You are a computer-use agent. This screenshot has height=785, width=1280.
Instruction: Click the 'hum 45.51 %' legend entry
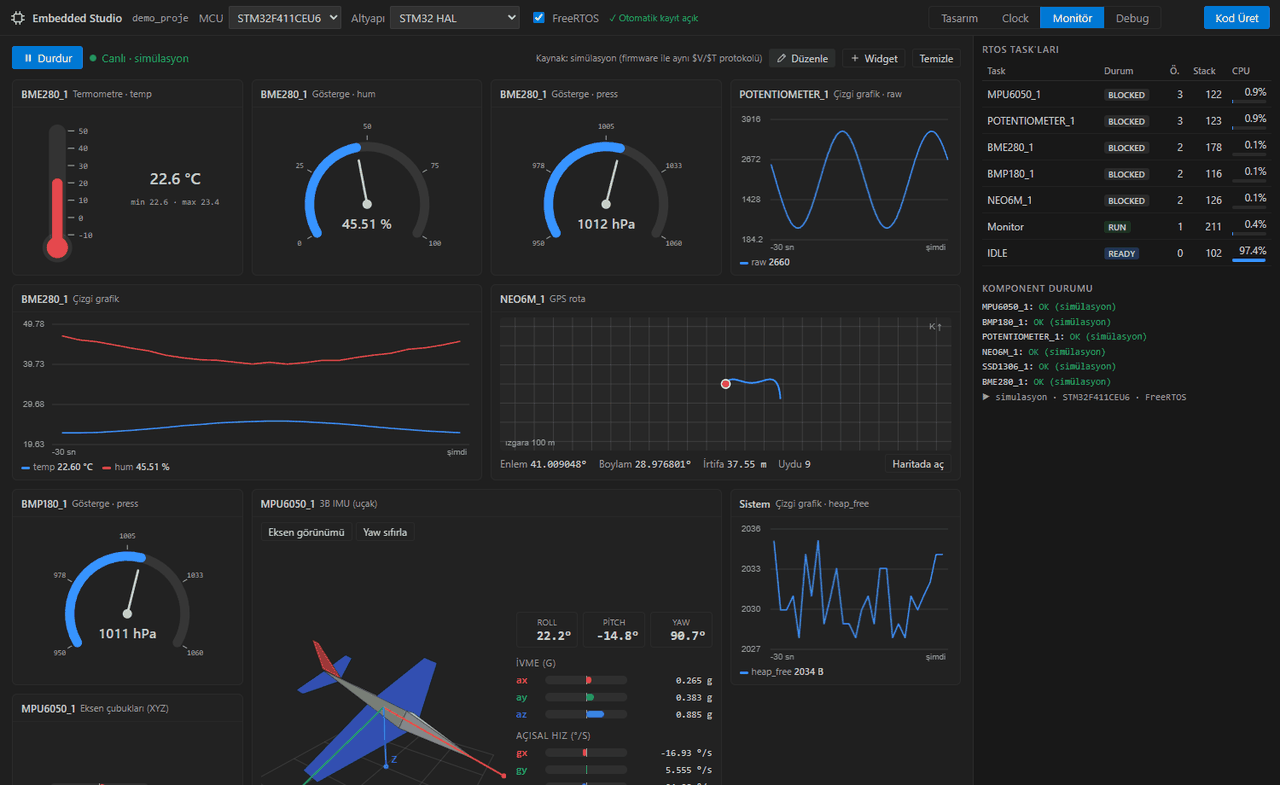pyautogui.click(x=134, y=467)
